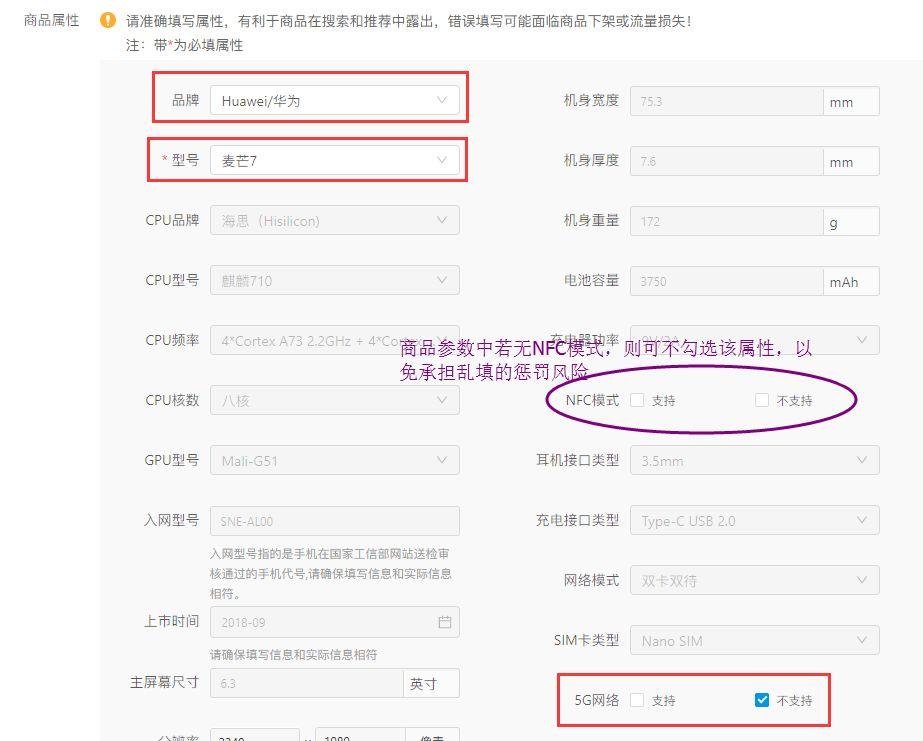Open the 耳机接口类型 3.5mm dropdown

point(755,460)
